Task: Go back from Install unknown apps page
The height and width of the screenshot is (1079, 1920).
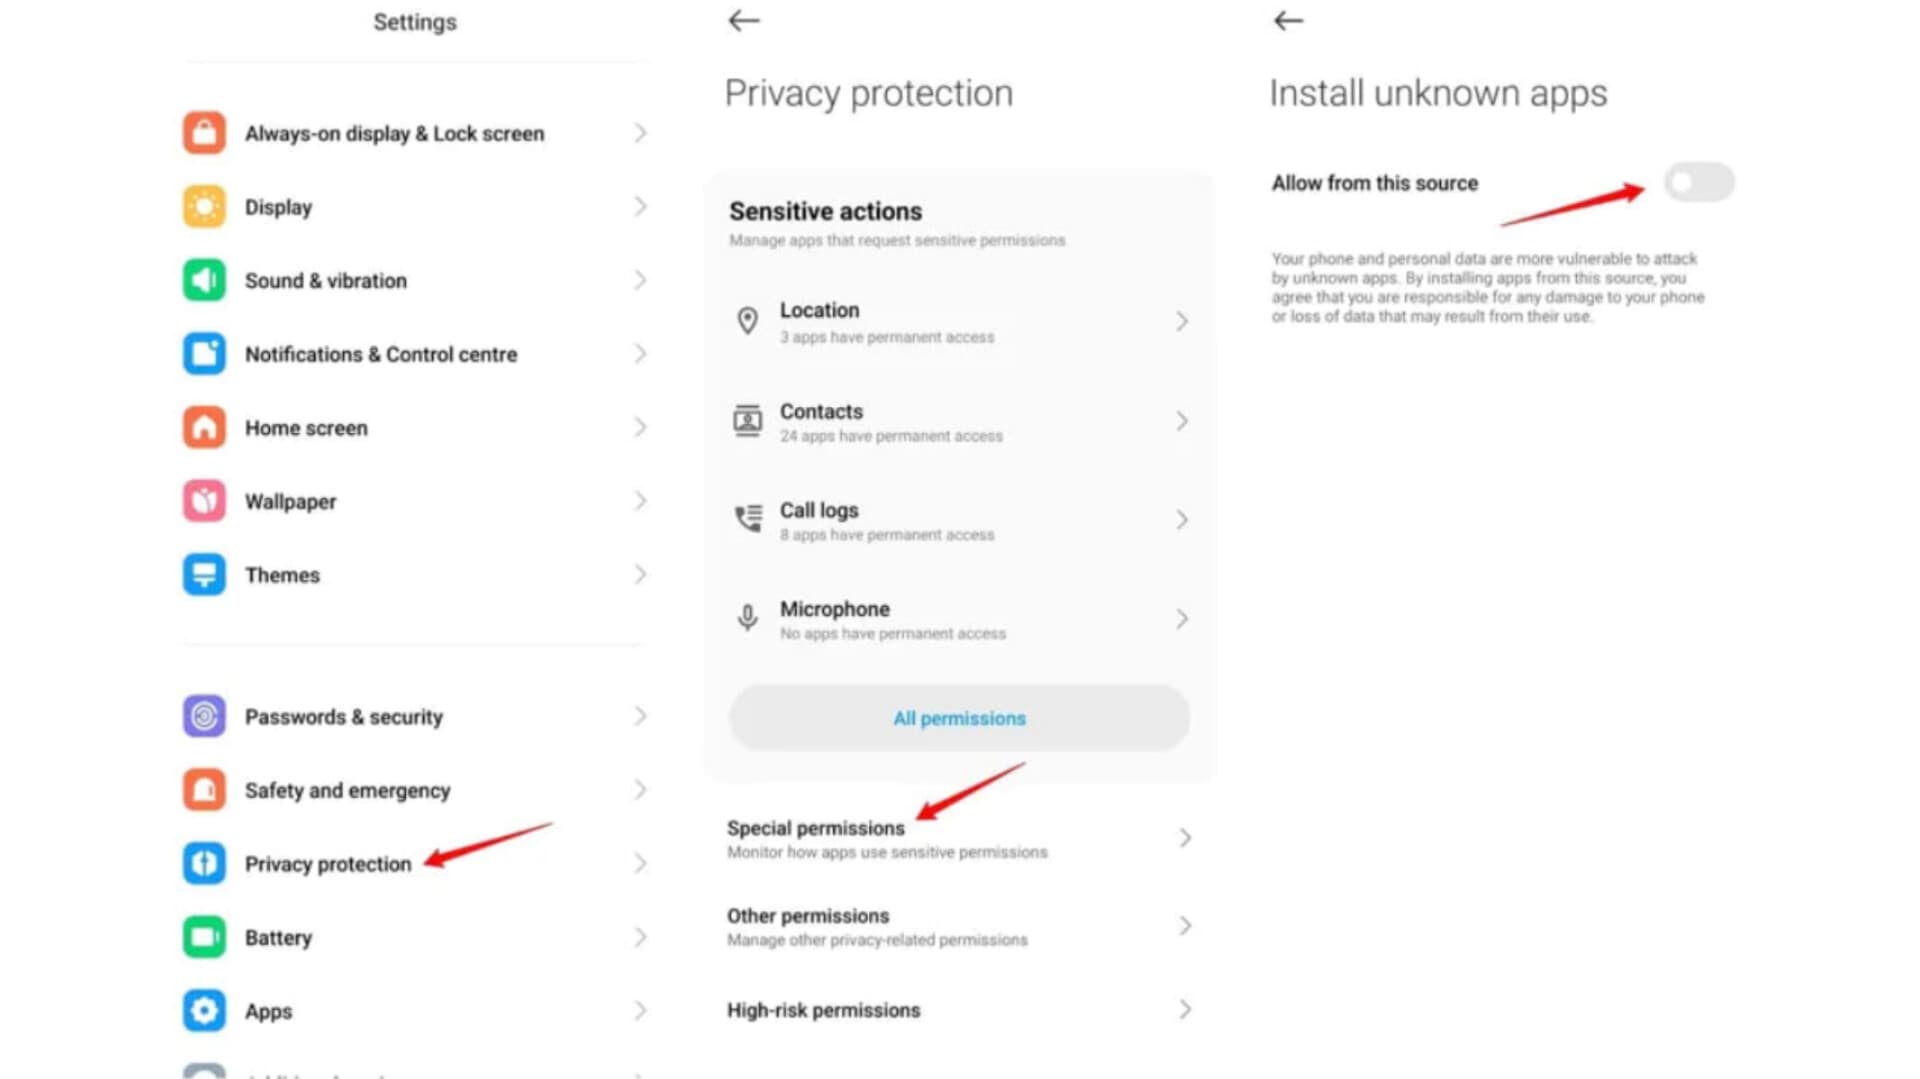Action: (1289, 20)
